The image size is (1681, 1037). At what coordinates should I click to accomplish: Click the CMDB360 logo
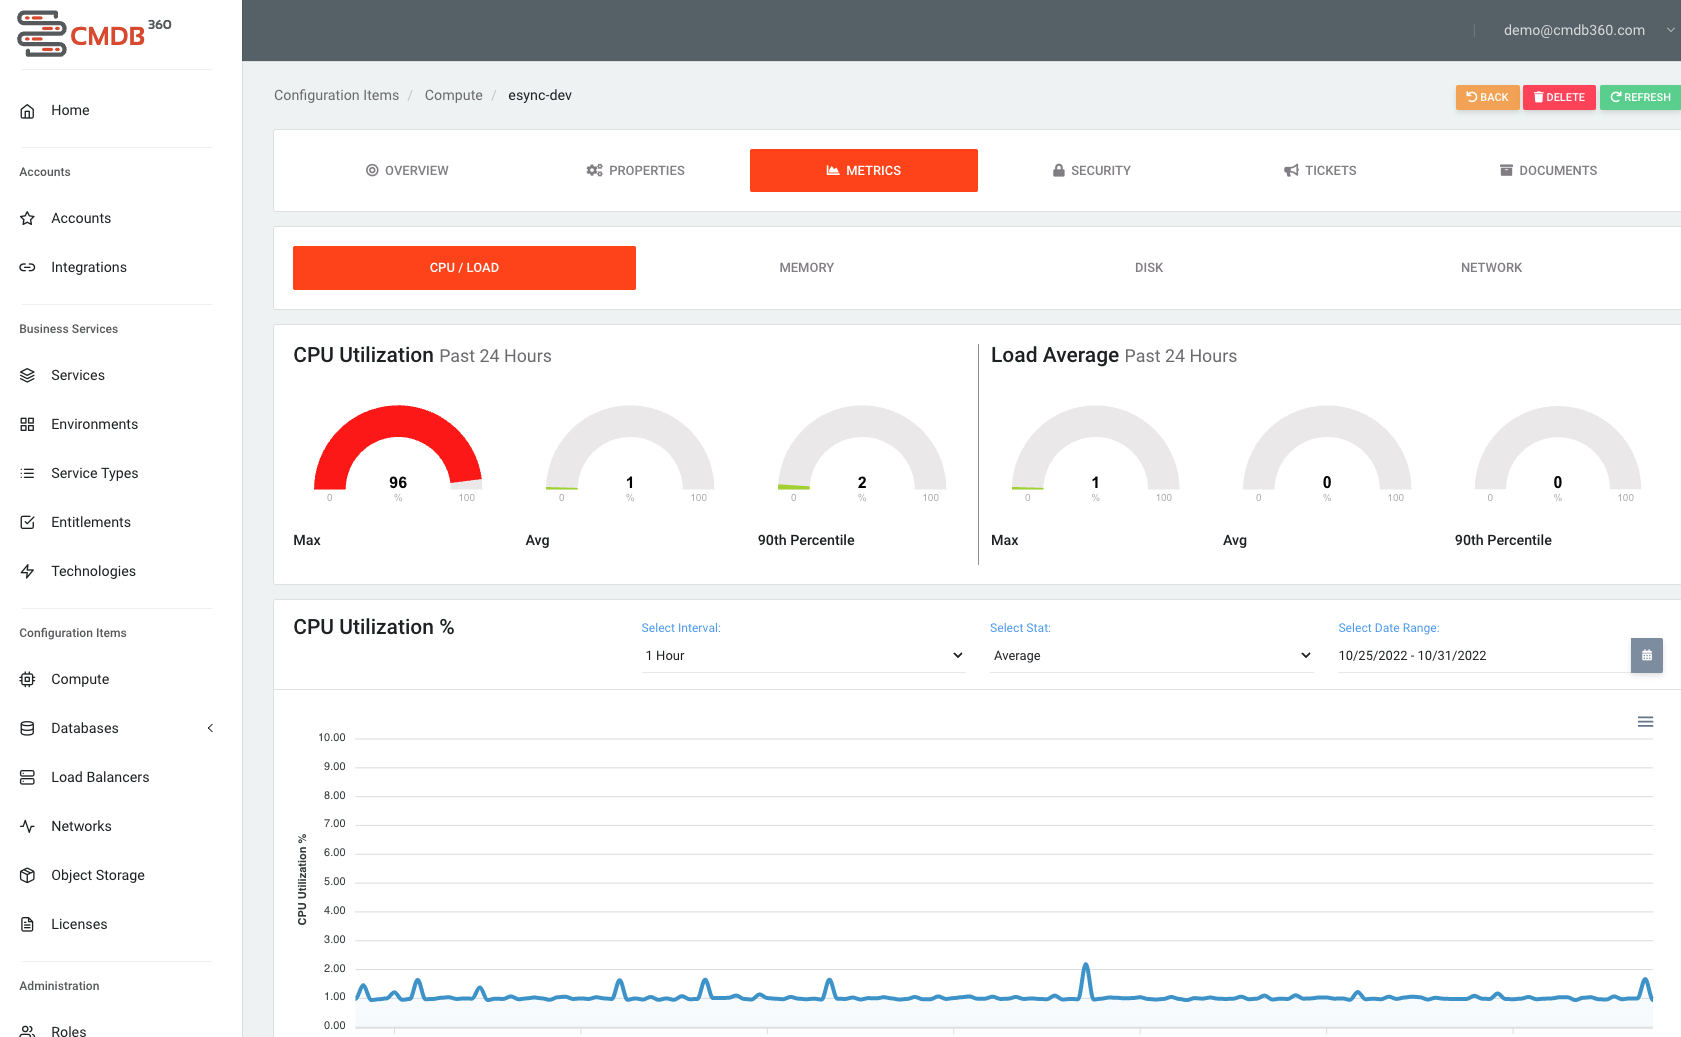[94, 34]
